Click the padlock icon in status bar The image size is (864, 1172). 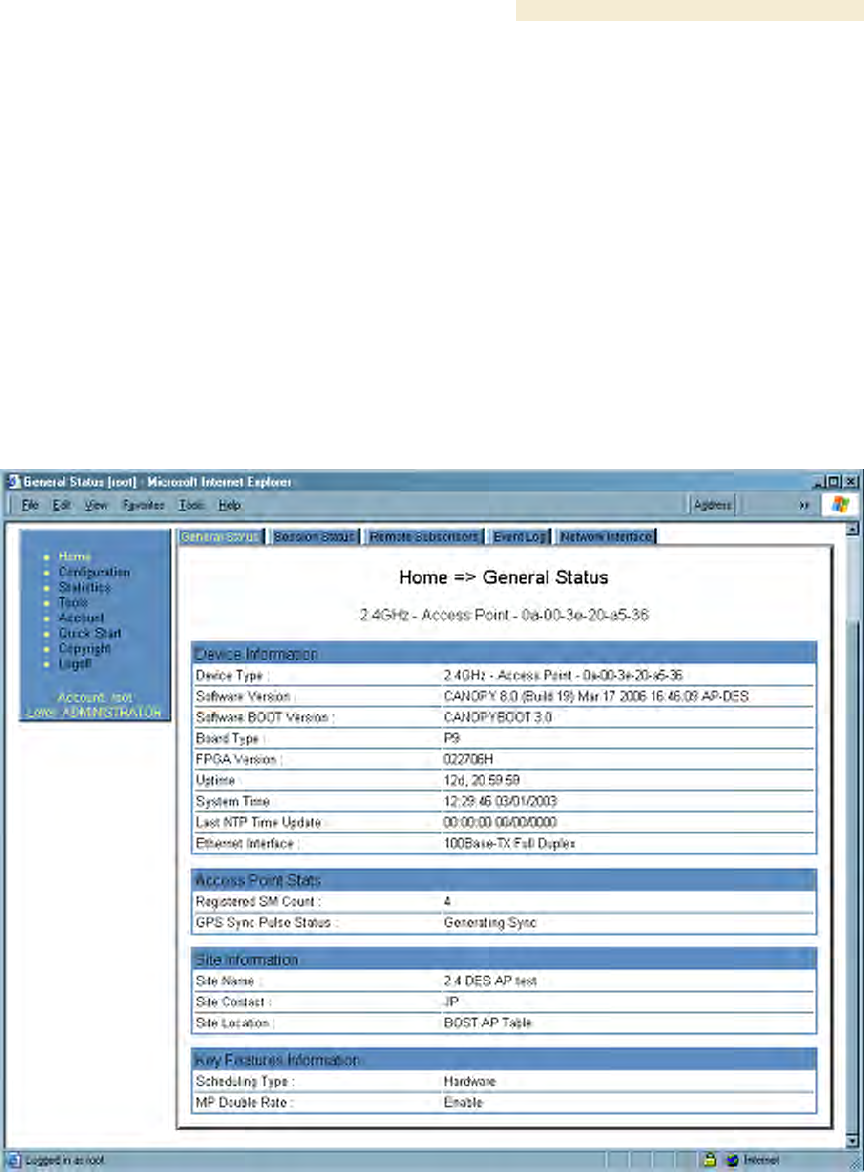[x=709, y=1159]
